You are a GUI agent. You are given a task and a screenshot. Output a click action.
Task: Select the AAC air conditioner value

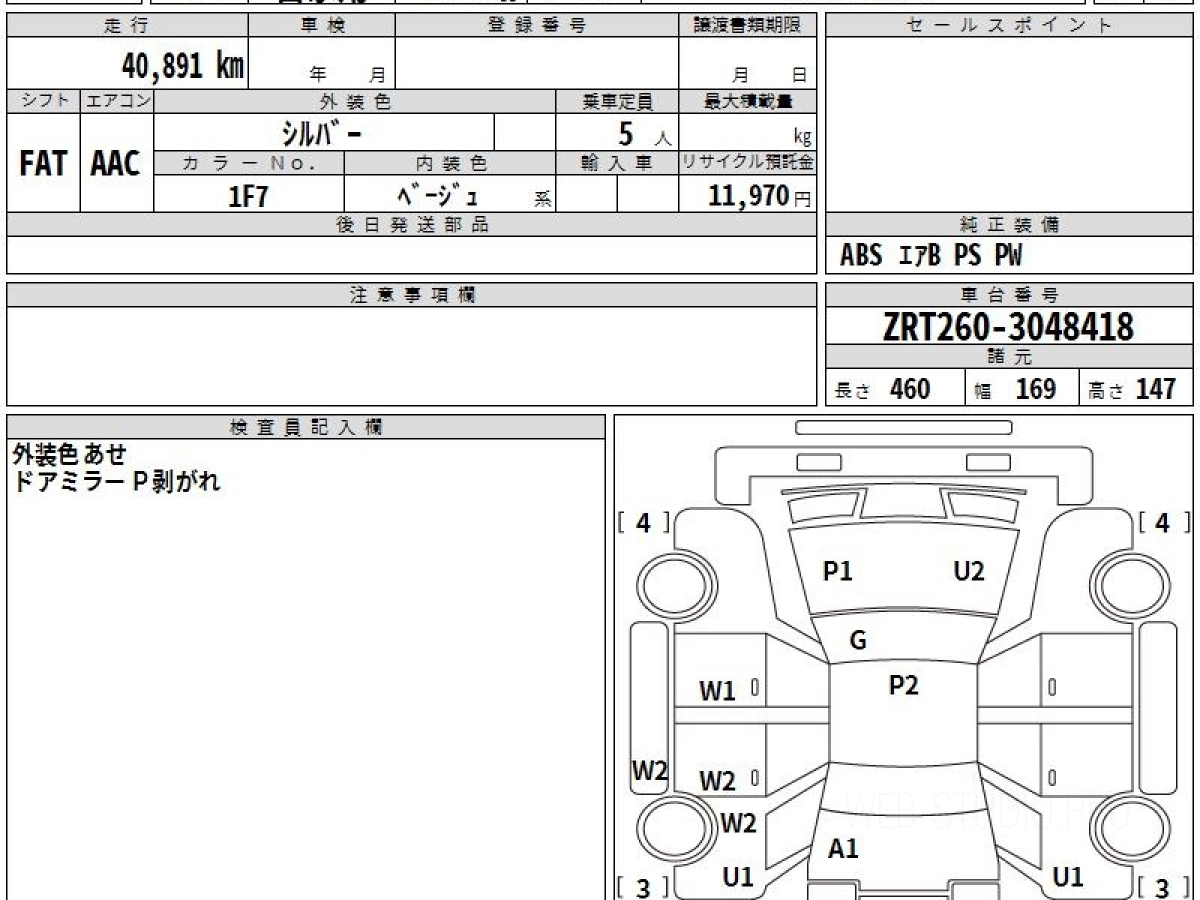coord(116,164)
